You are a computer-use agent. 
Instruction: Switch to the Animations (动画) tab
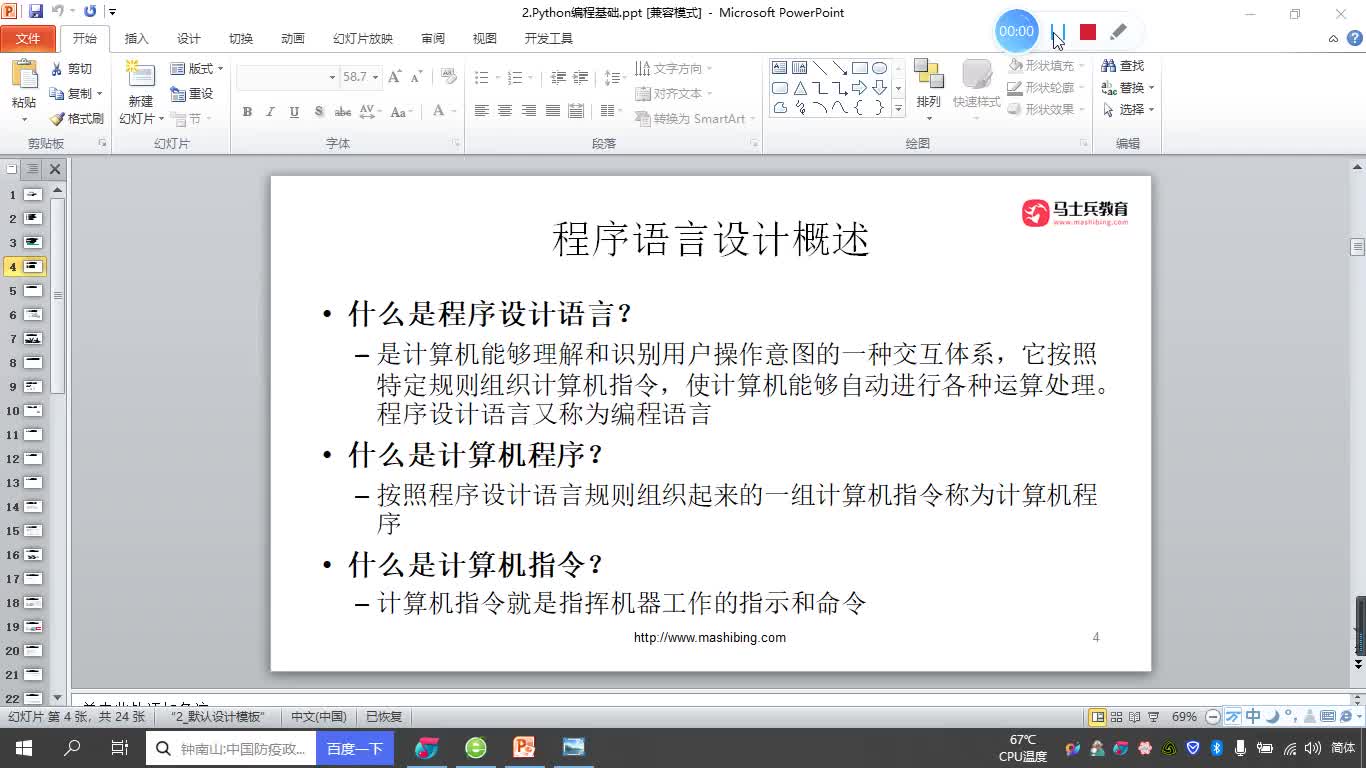[292, 38]
